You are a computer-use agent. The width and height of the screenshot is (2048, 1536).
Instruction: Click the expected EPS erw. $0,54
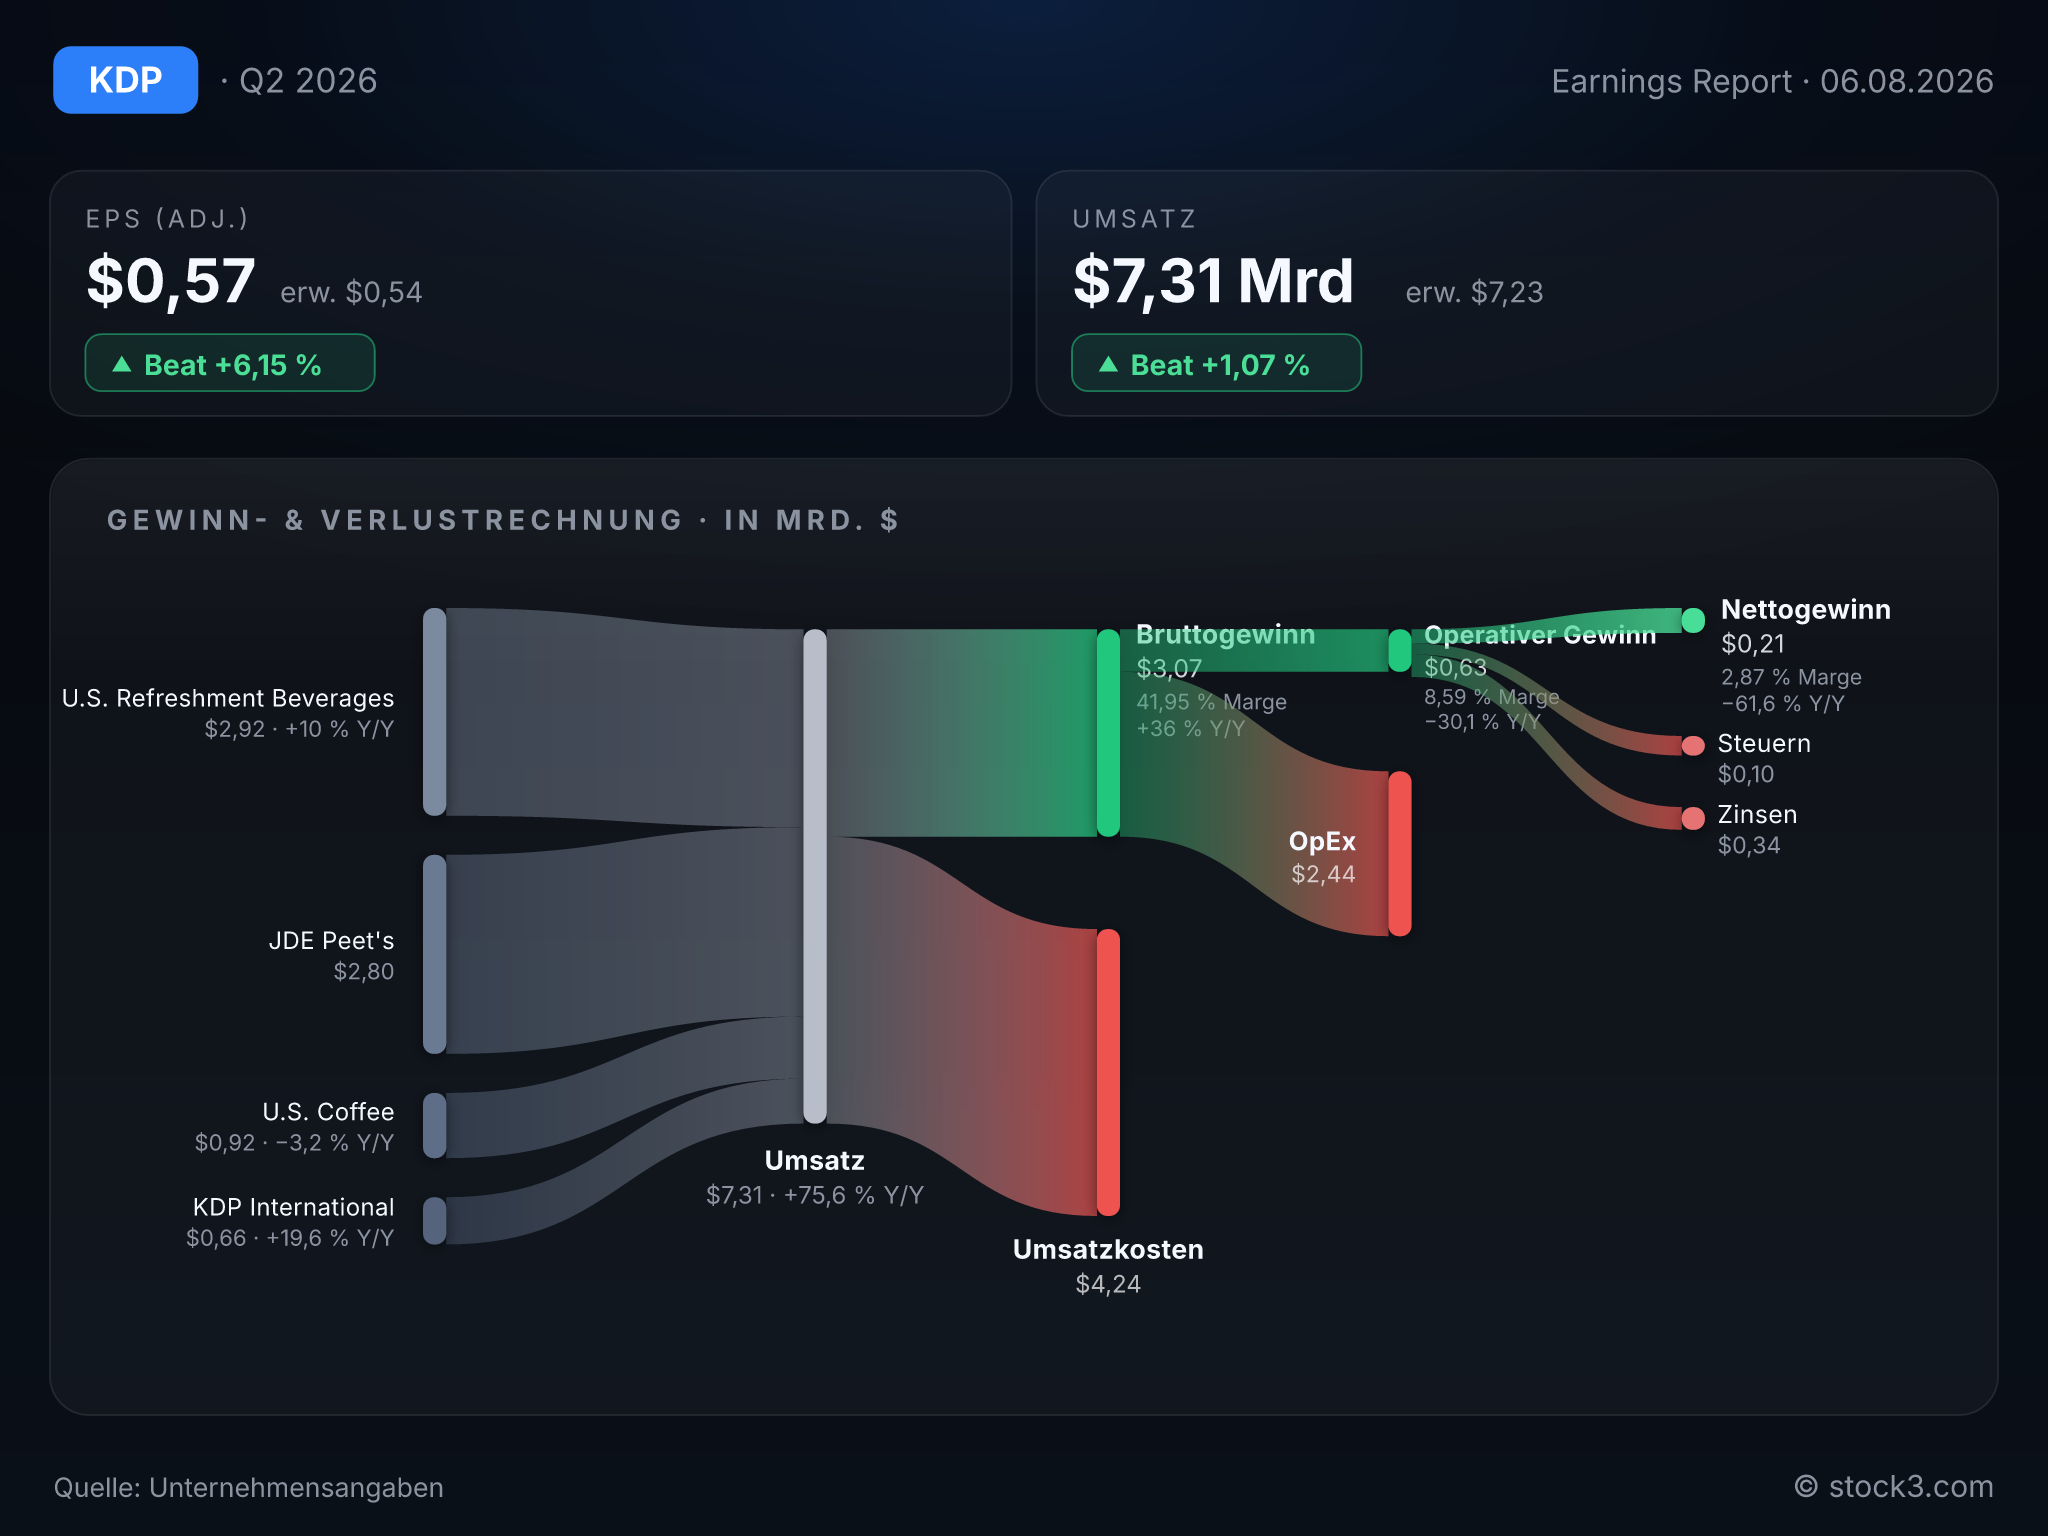pyautogui.click(x=351, y=292)
